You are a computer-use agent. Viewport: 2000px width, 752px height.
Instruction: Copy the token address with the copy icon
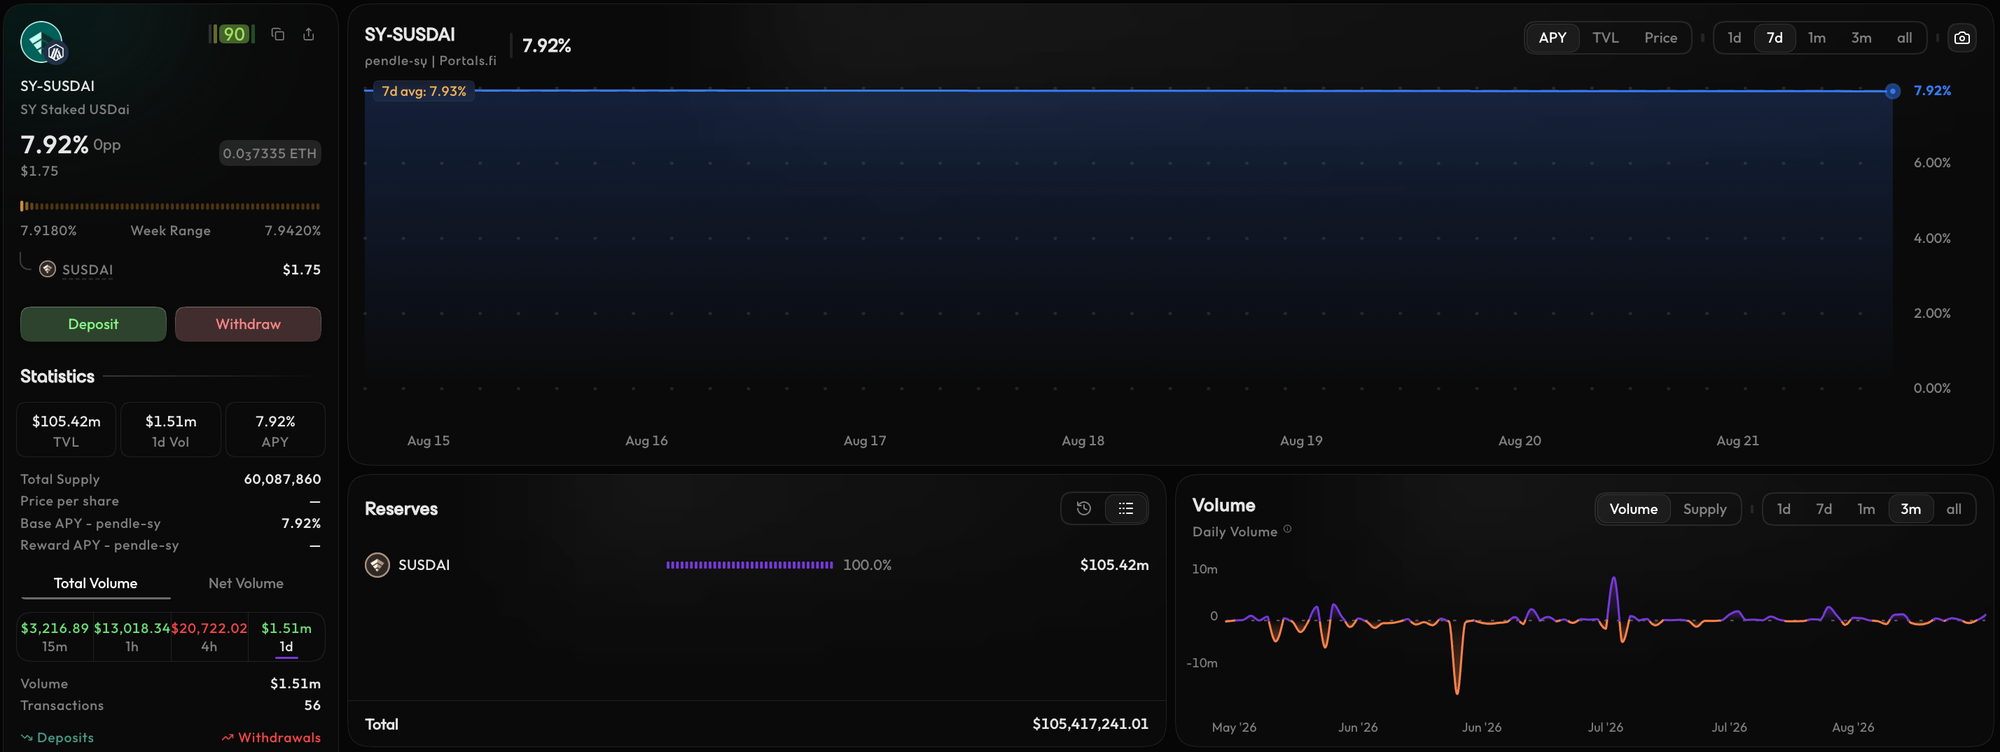278,34
